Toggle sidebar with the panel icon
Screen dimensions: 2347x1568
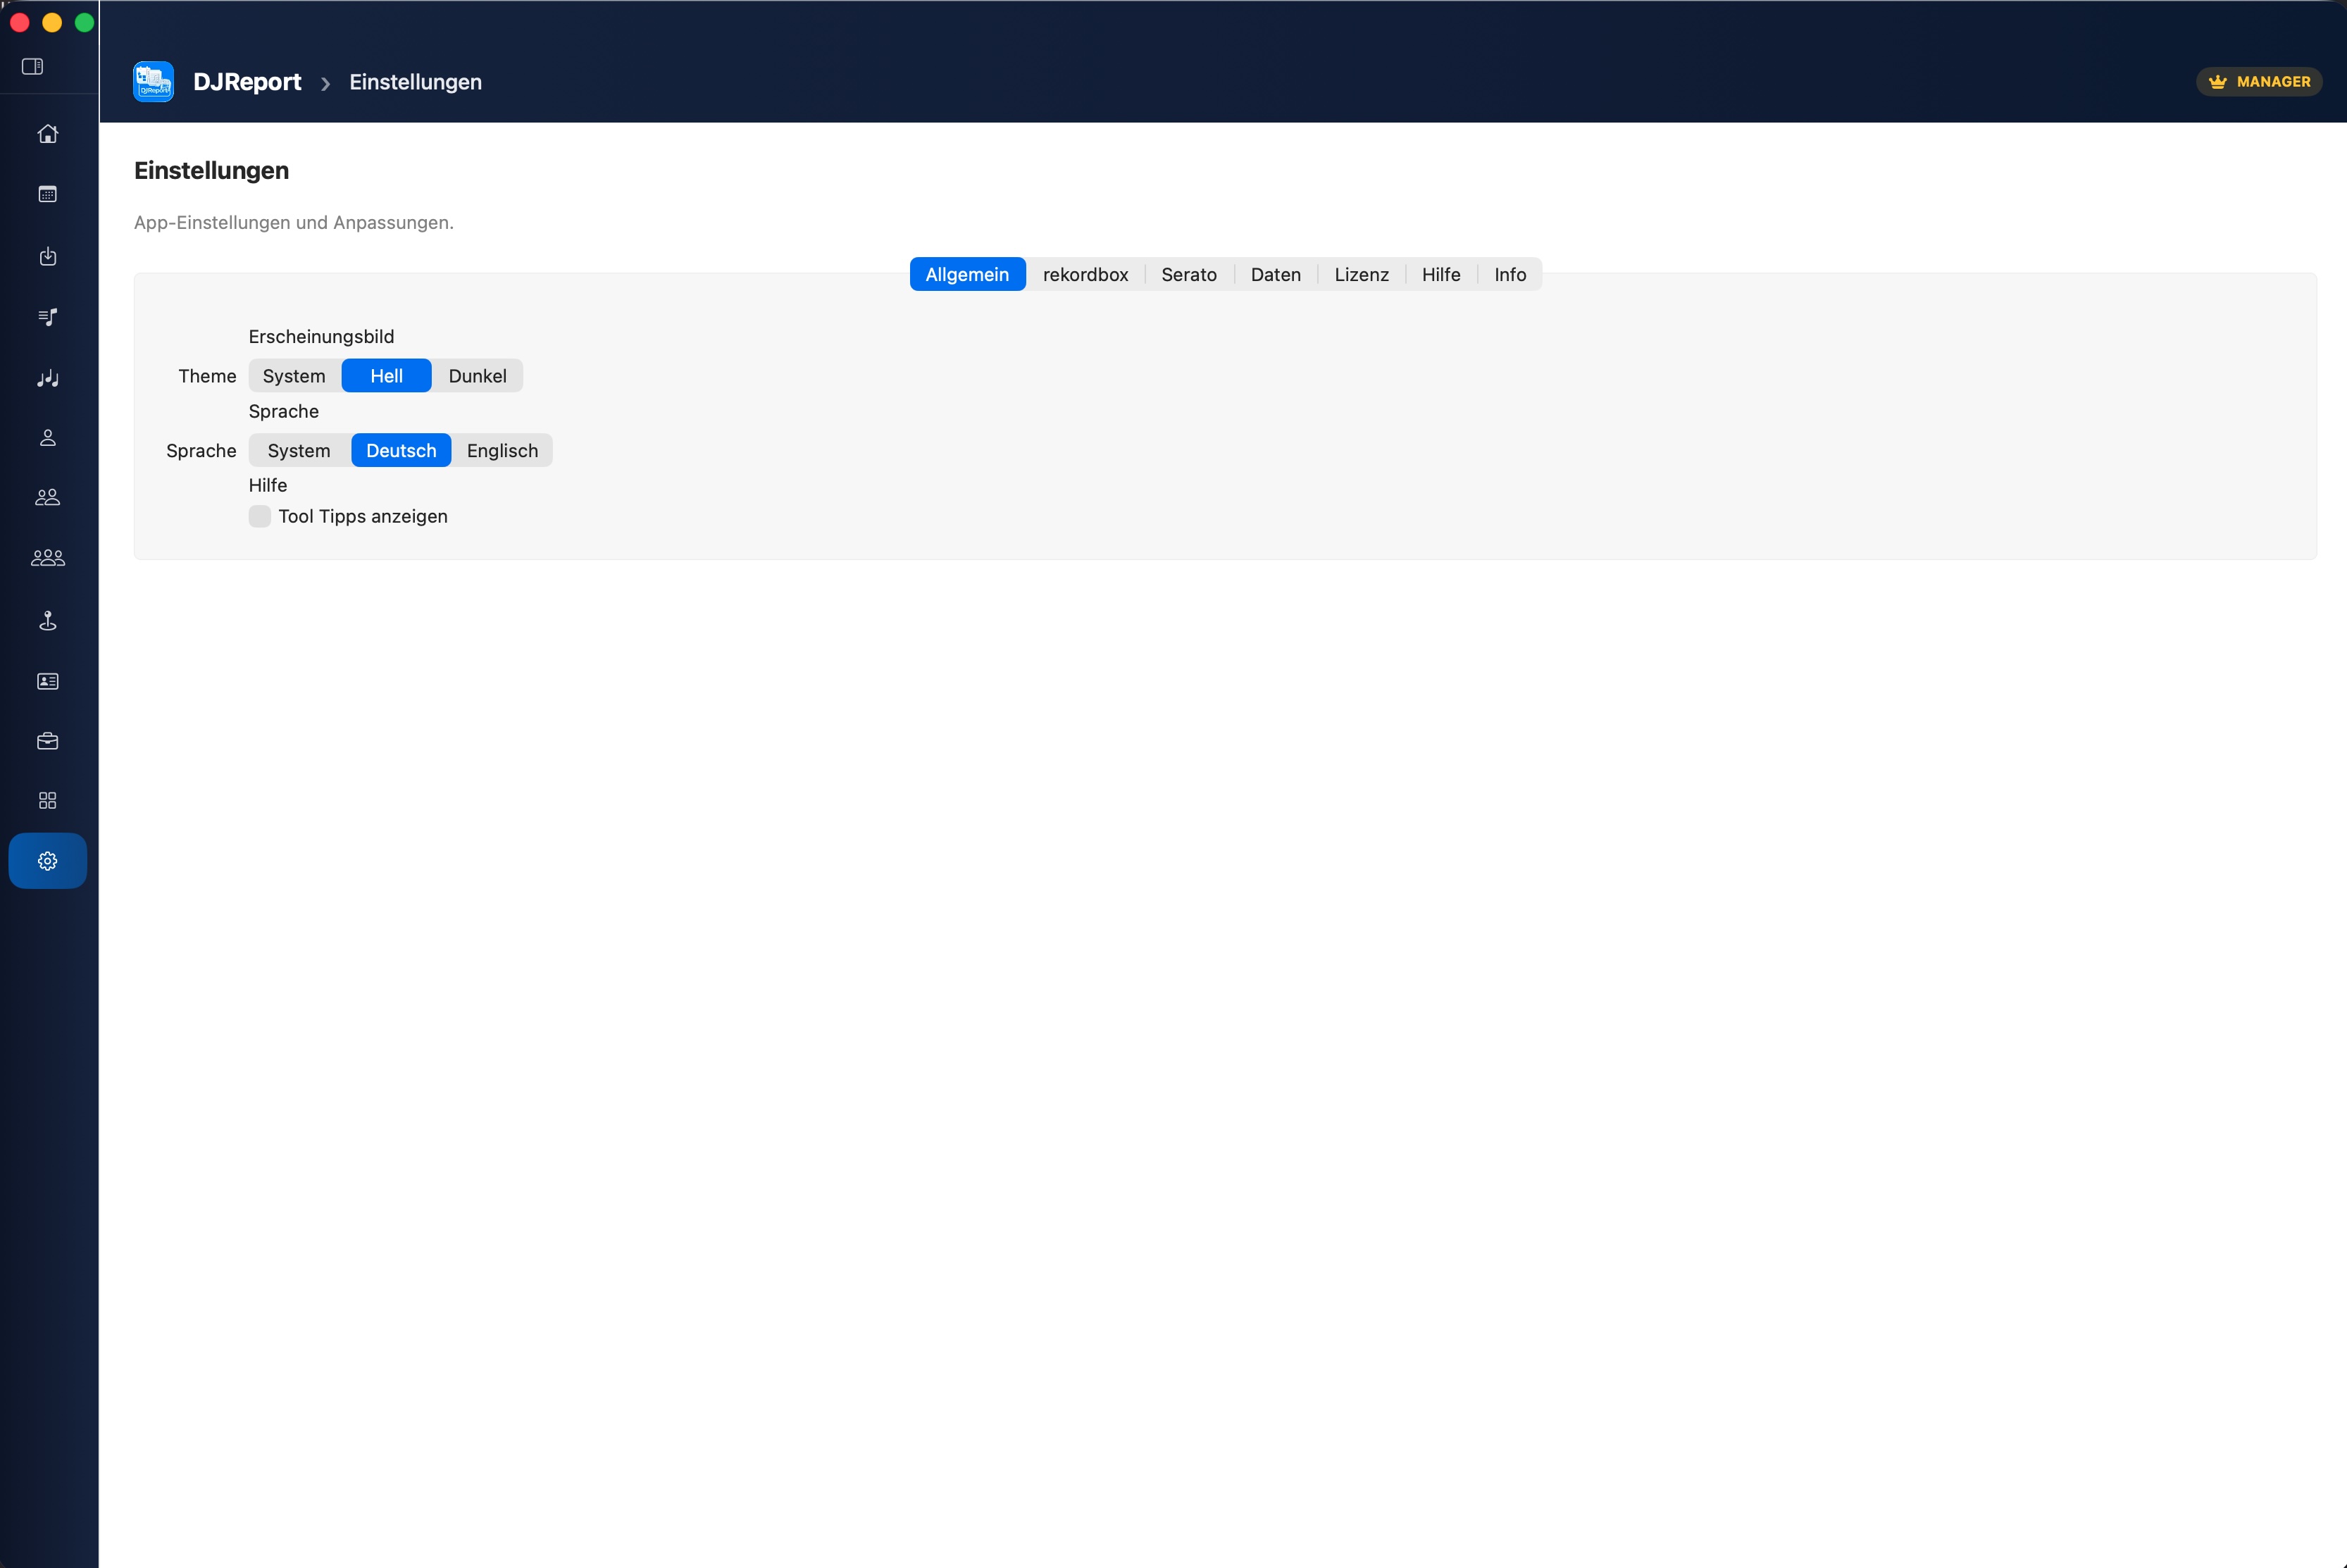32,67
